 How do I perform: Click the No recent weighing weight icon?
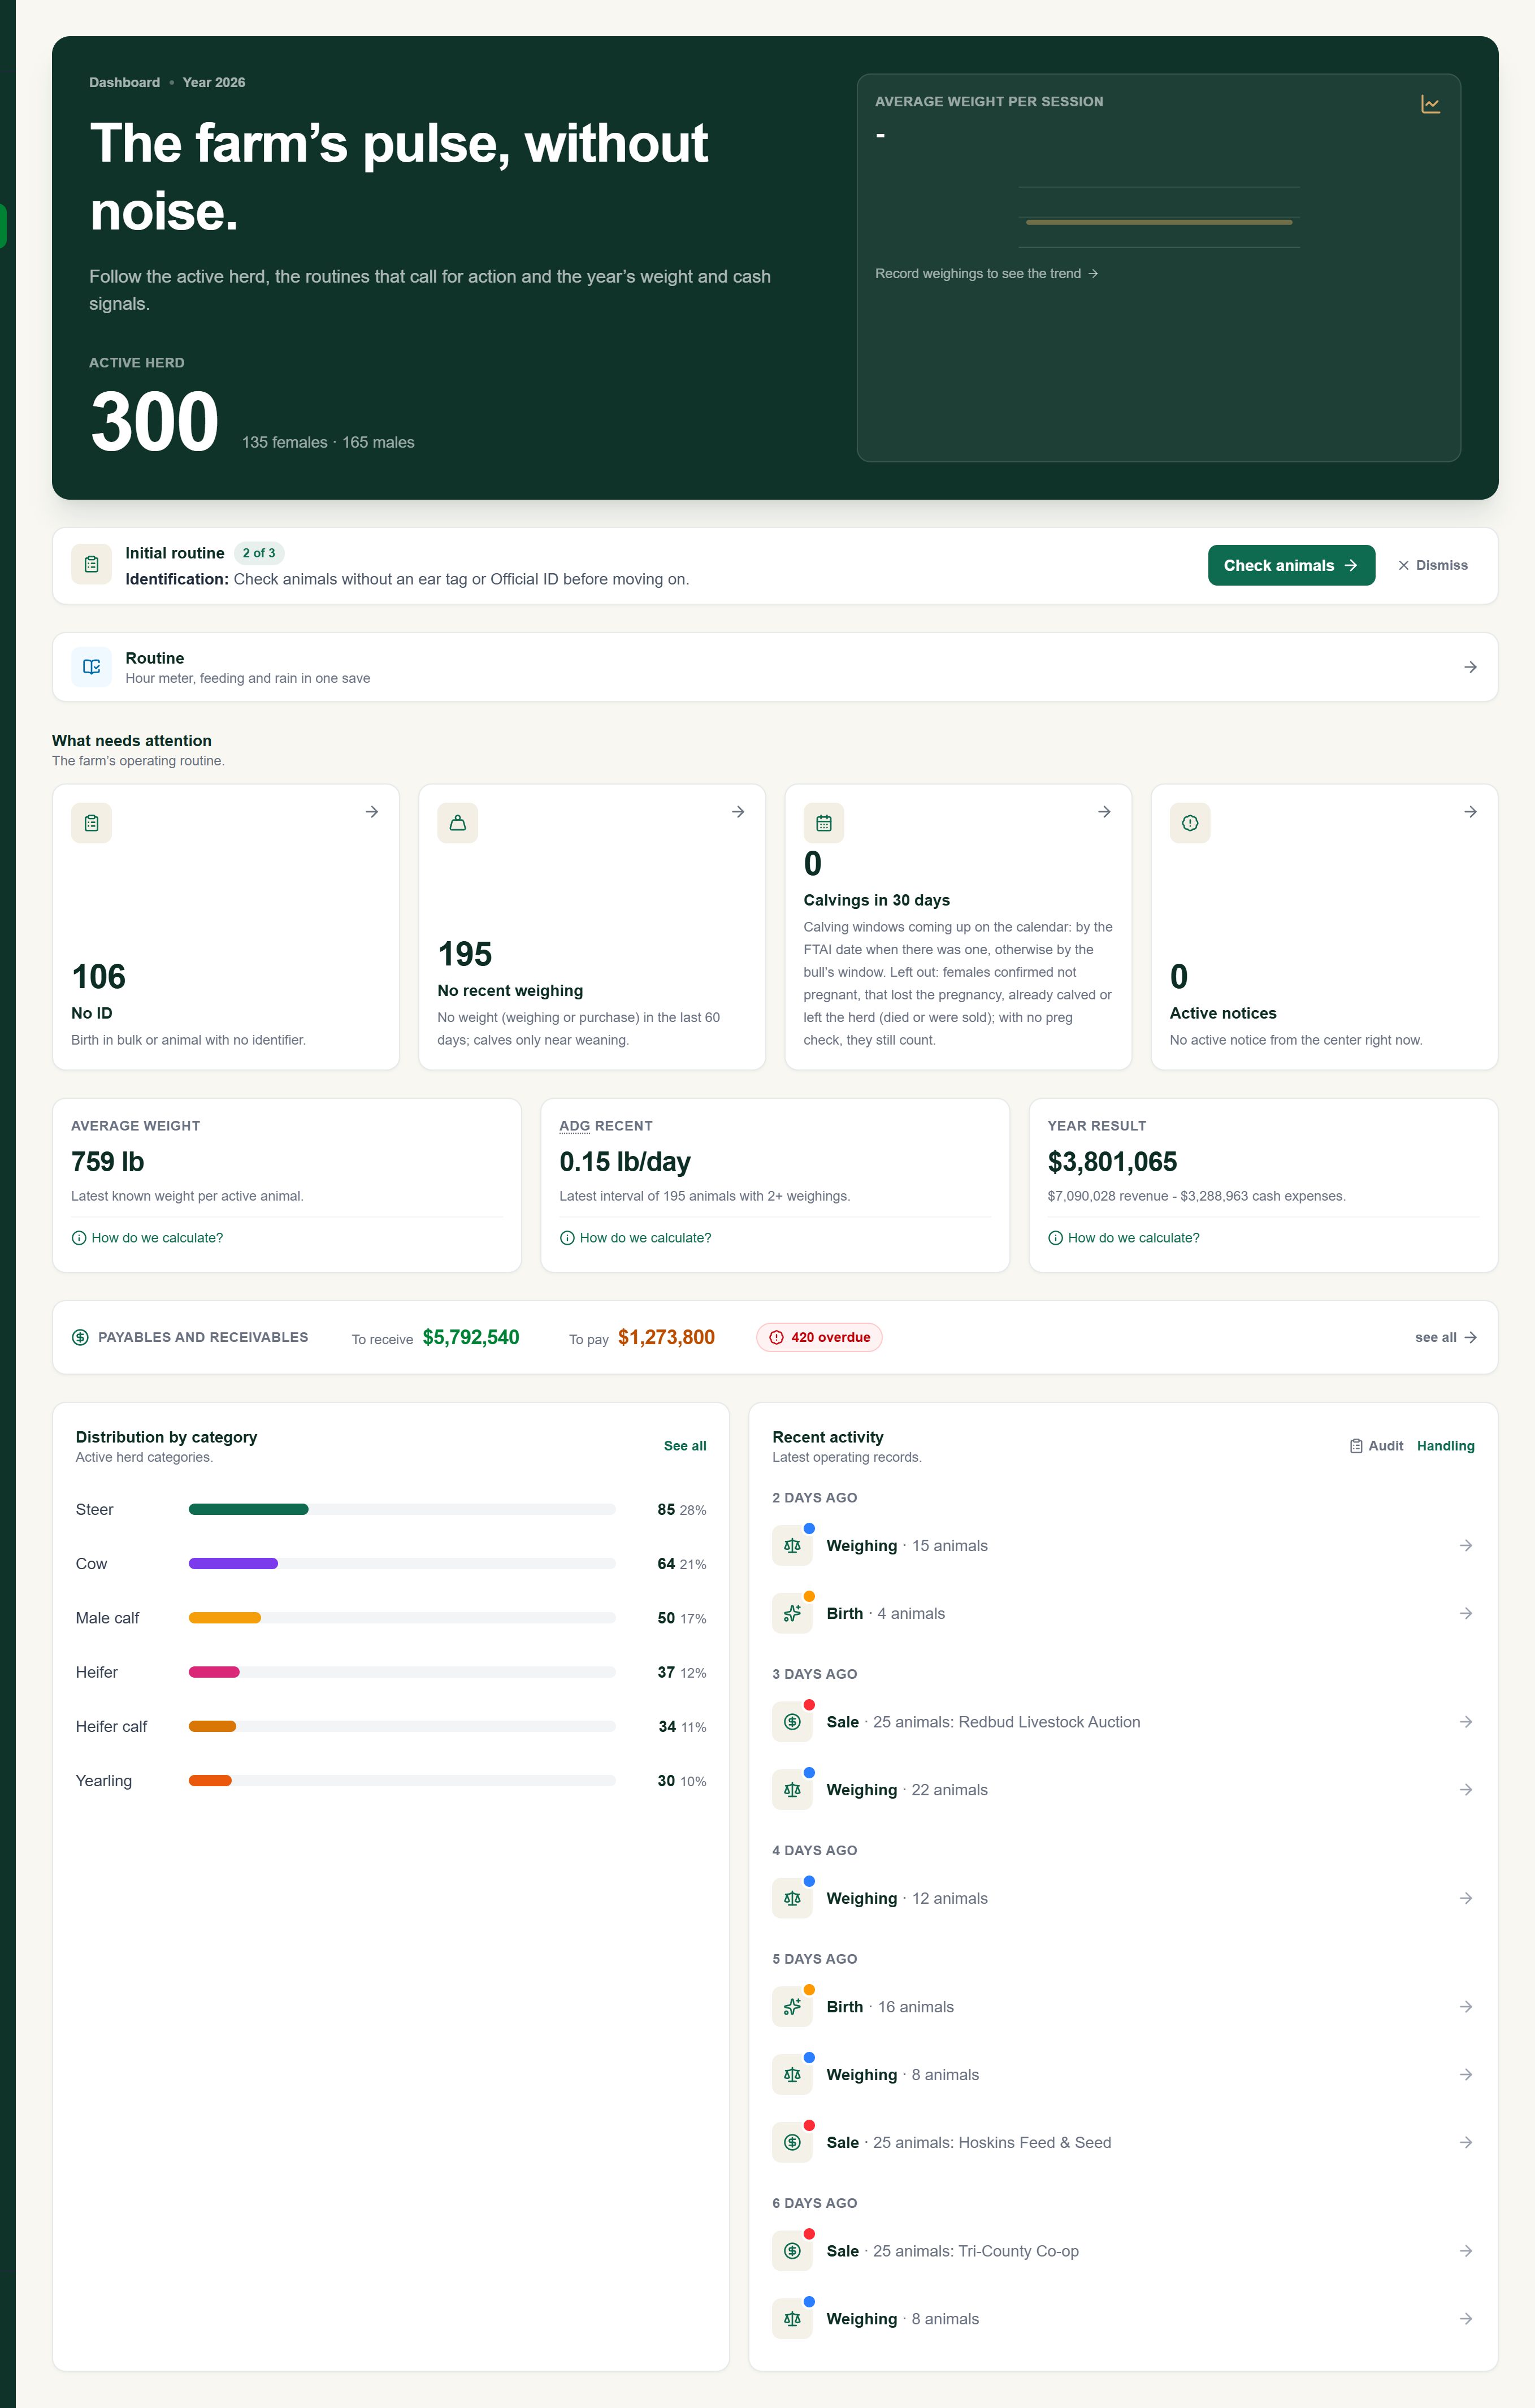[x=457, y=823]
